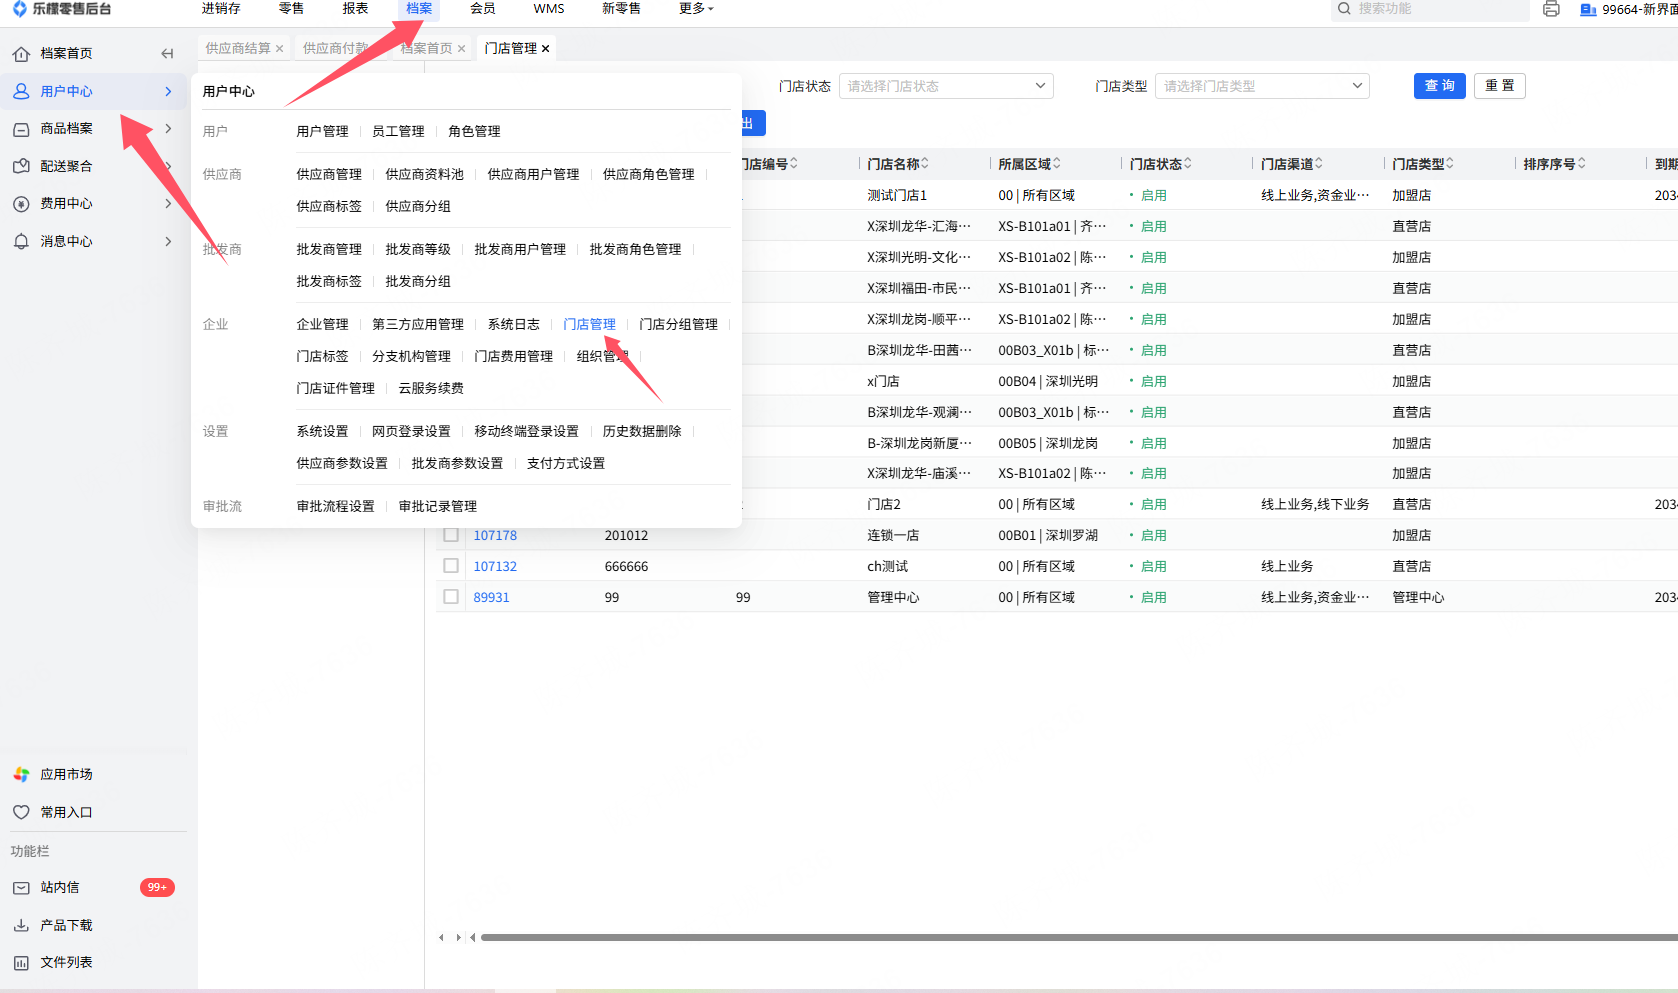Screen dimensions: 1678x993
Task: Expand the 商品档案 sidebar chevron
Action: point(168,129)
